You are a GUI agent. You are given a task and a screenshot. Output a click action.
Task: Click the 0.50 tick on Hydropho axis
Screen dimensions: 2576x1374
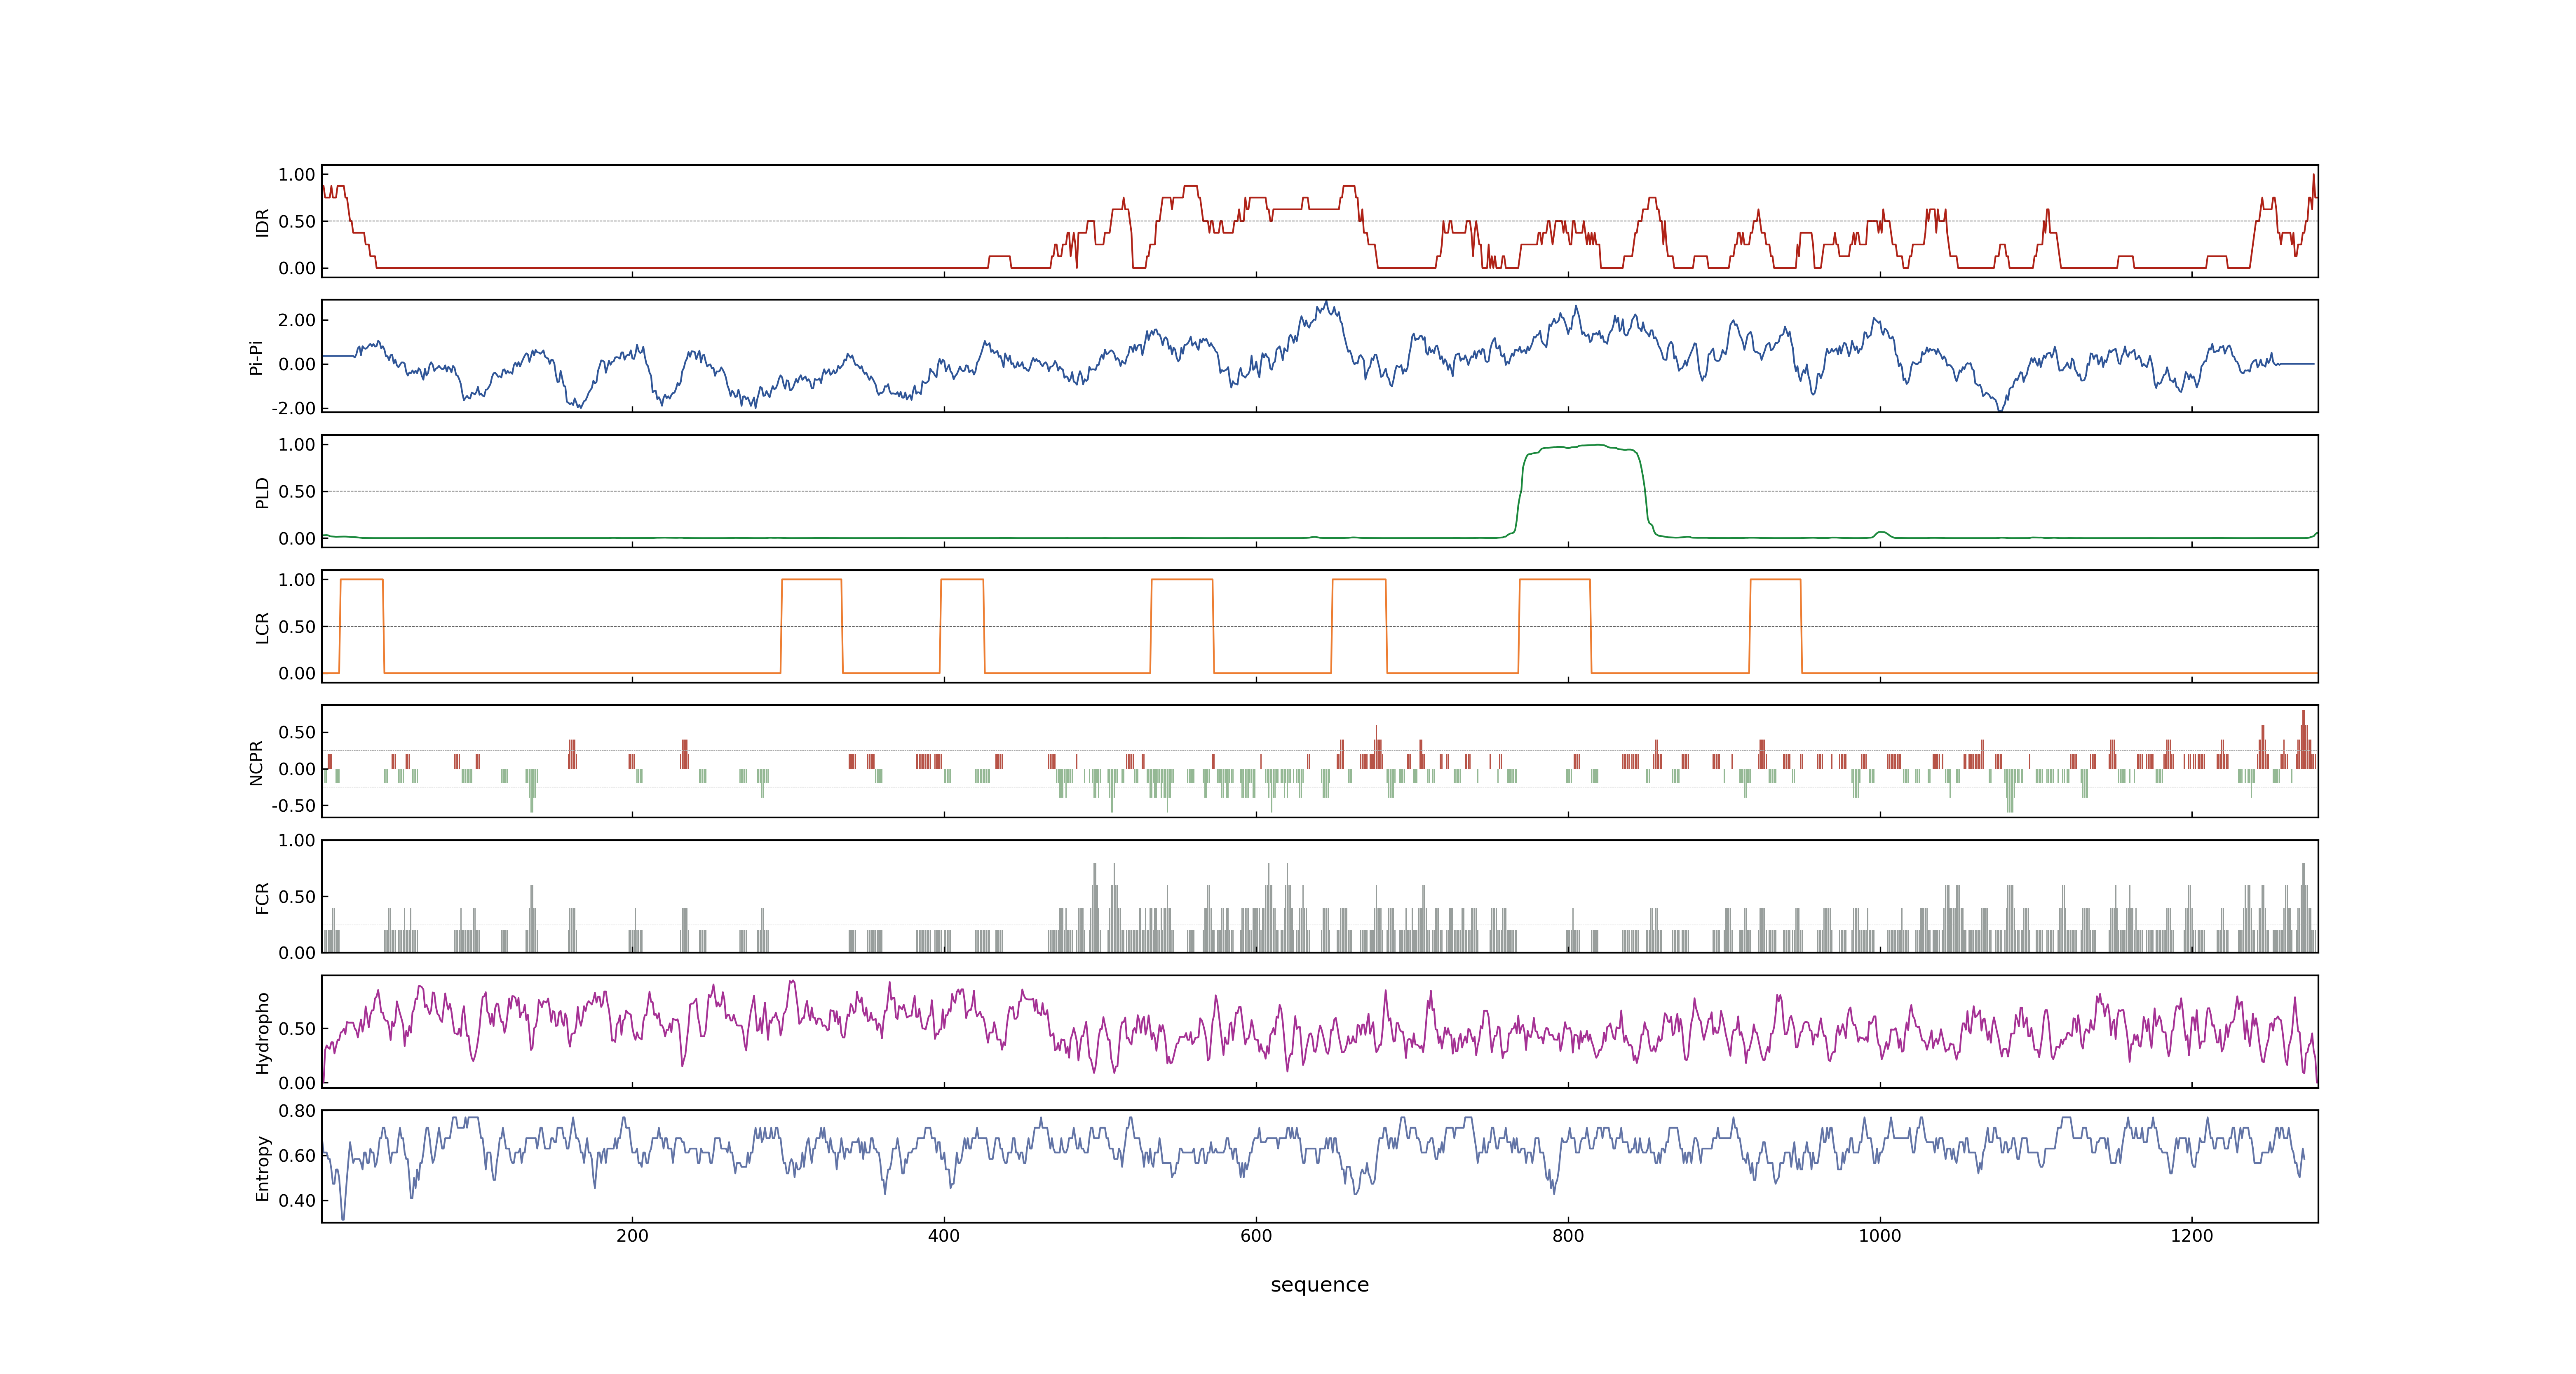tap(297, 1028)
